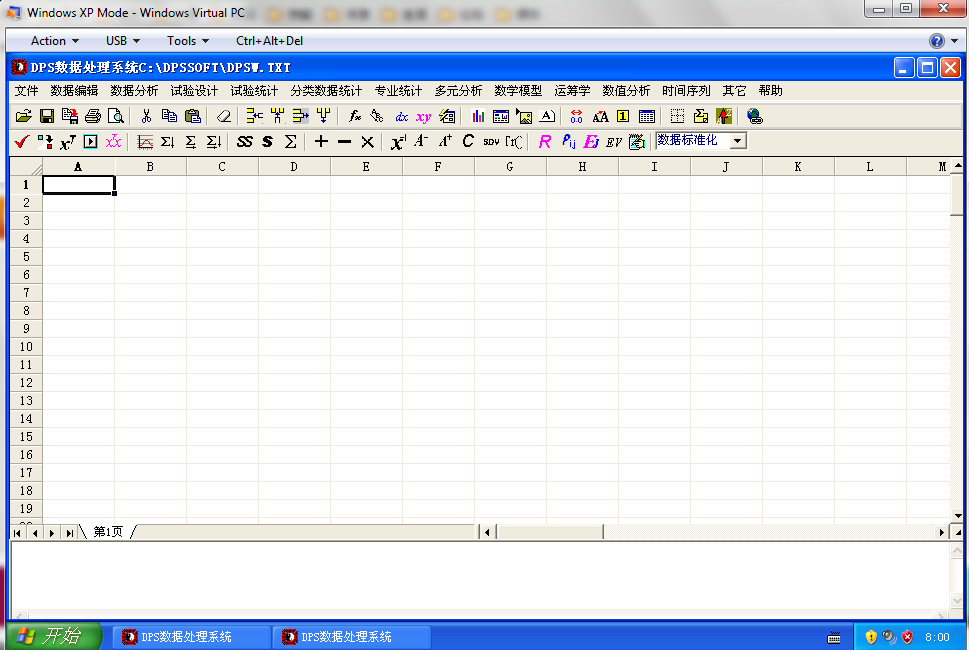The height and width of the screenshot is (650, 969).
Task: Expand the Action menu in Virtual PC
Action: coord(54,41)
